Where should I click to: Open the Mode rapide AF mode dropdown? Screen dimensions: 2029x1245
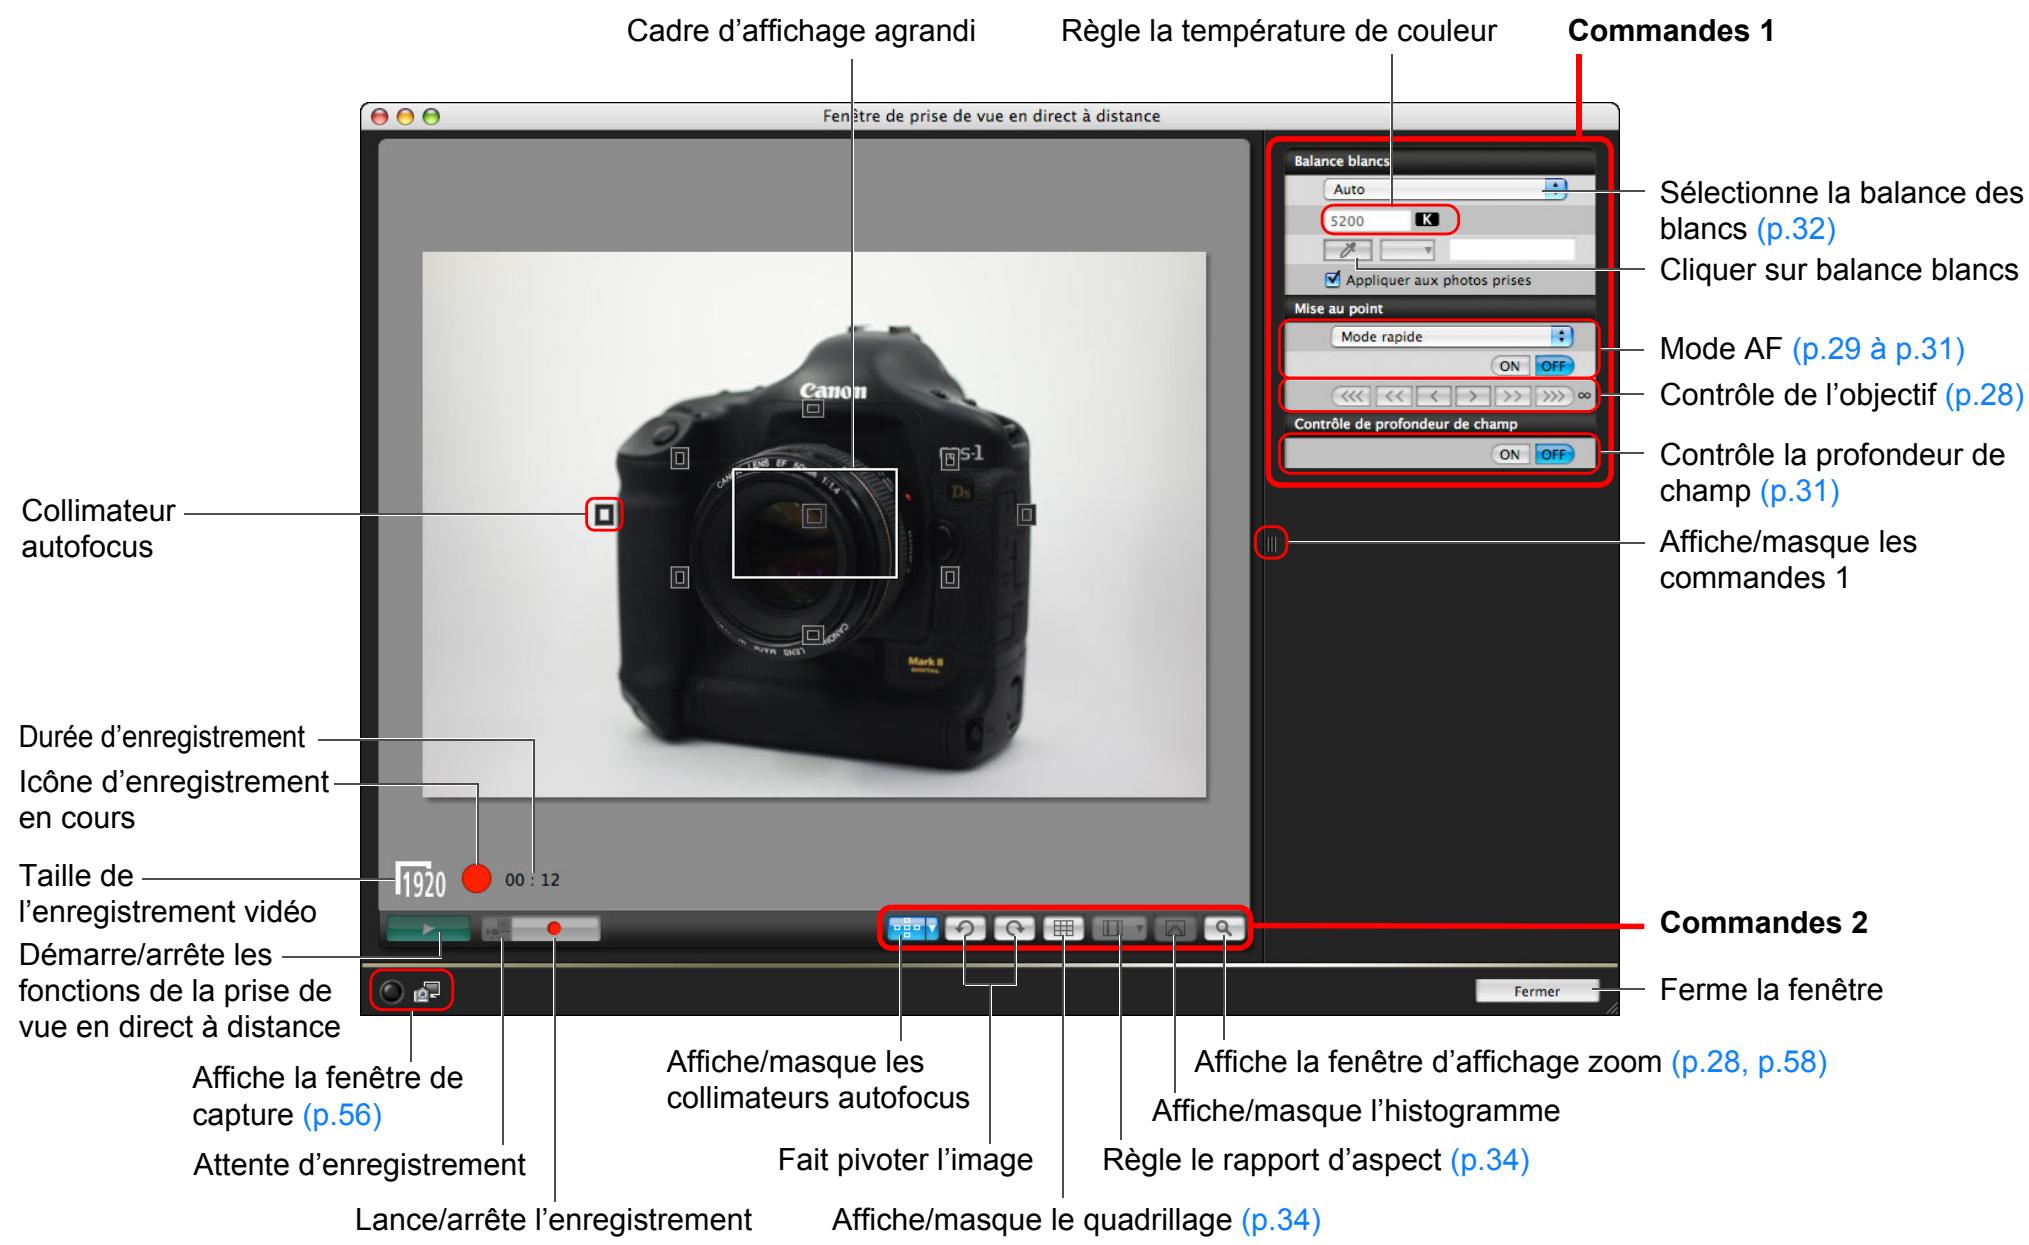pos(1452,337)
